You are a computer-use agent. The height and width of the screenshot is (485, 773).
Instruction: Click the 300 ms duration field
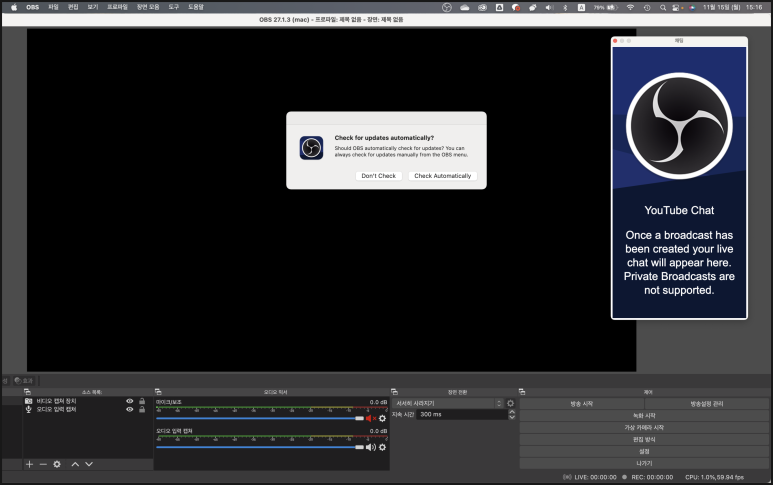click(462, 415)
